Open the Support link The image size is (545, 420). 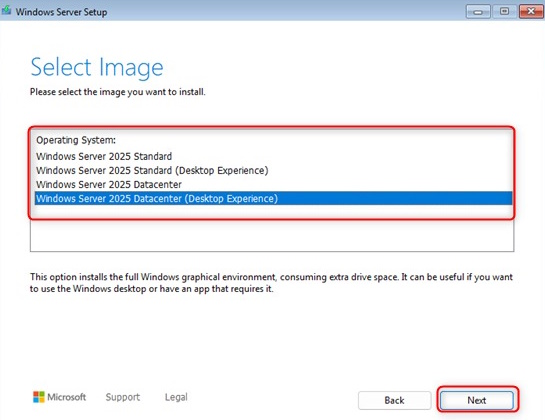click(x=123, y=397)
